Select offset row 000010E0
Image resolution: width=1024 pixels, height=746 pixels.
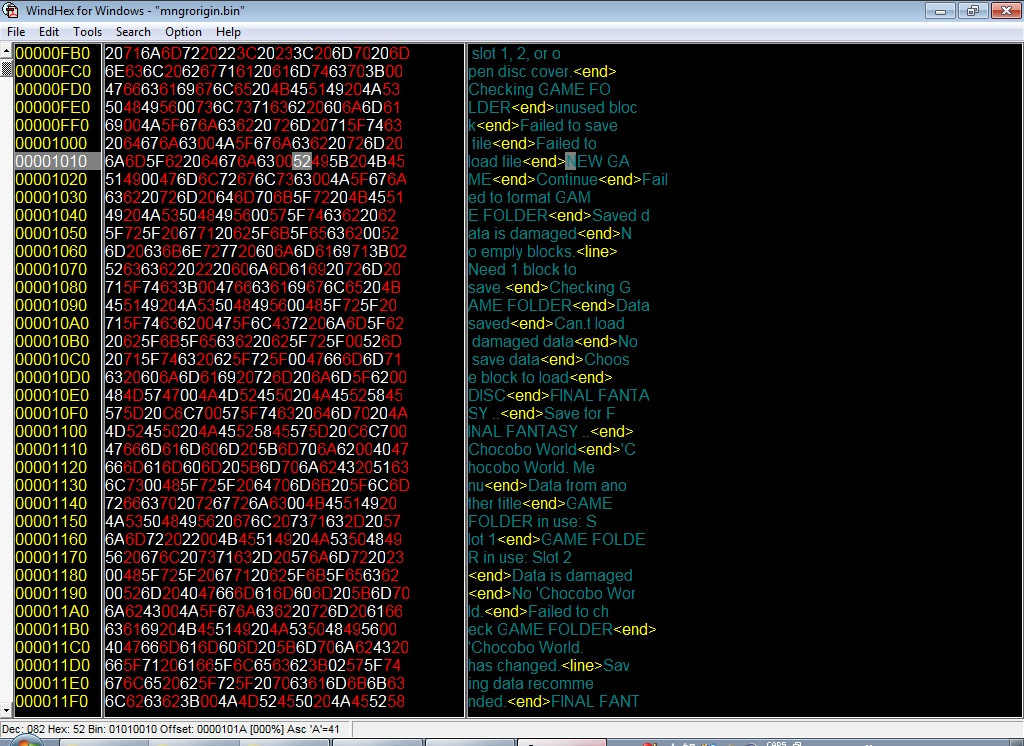pyautogui.click(x=52, y=395)
